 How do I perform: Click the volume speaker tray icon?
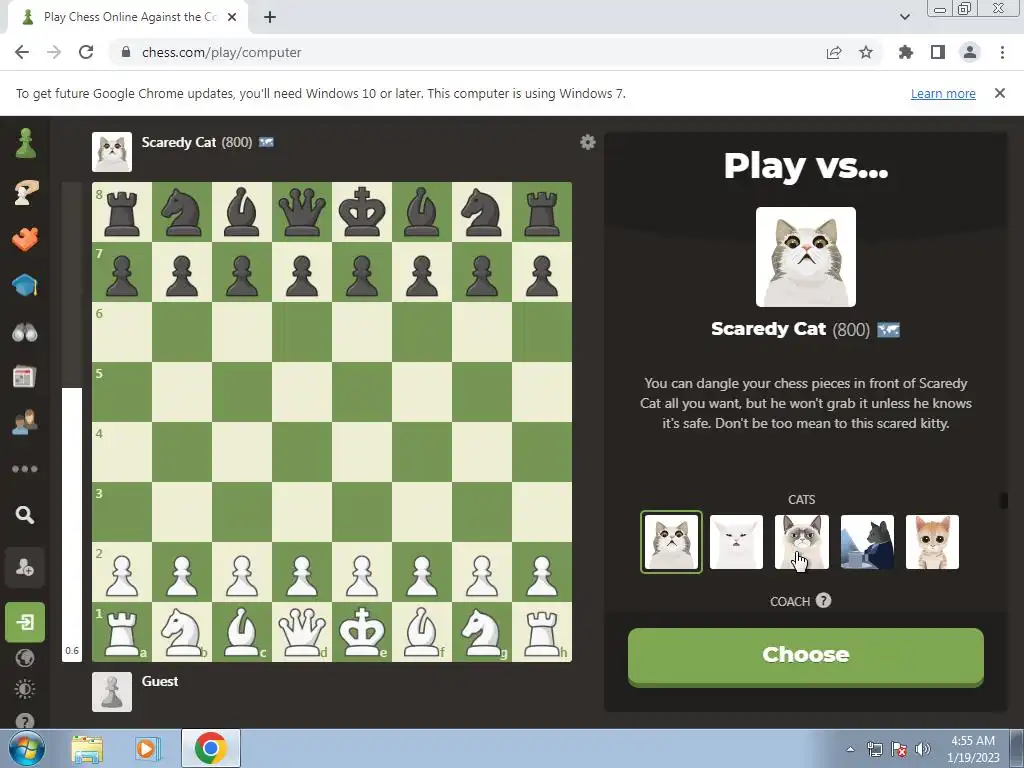pos(923,749)
